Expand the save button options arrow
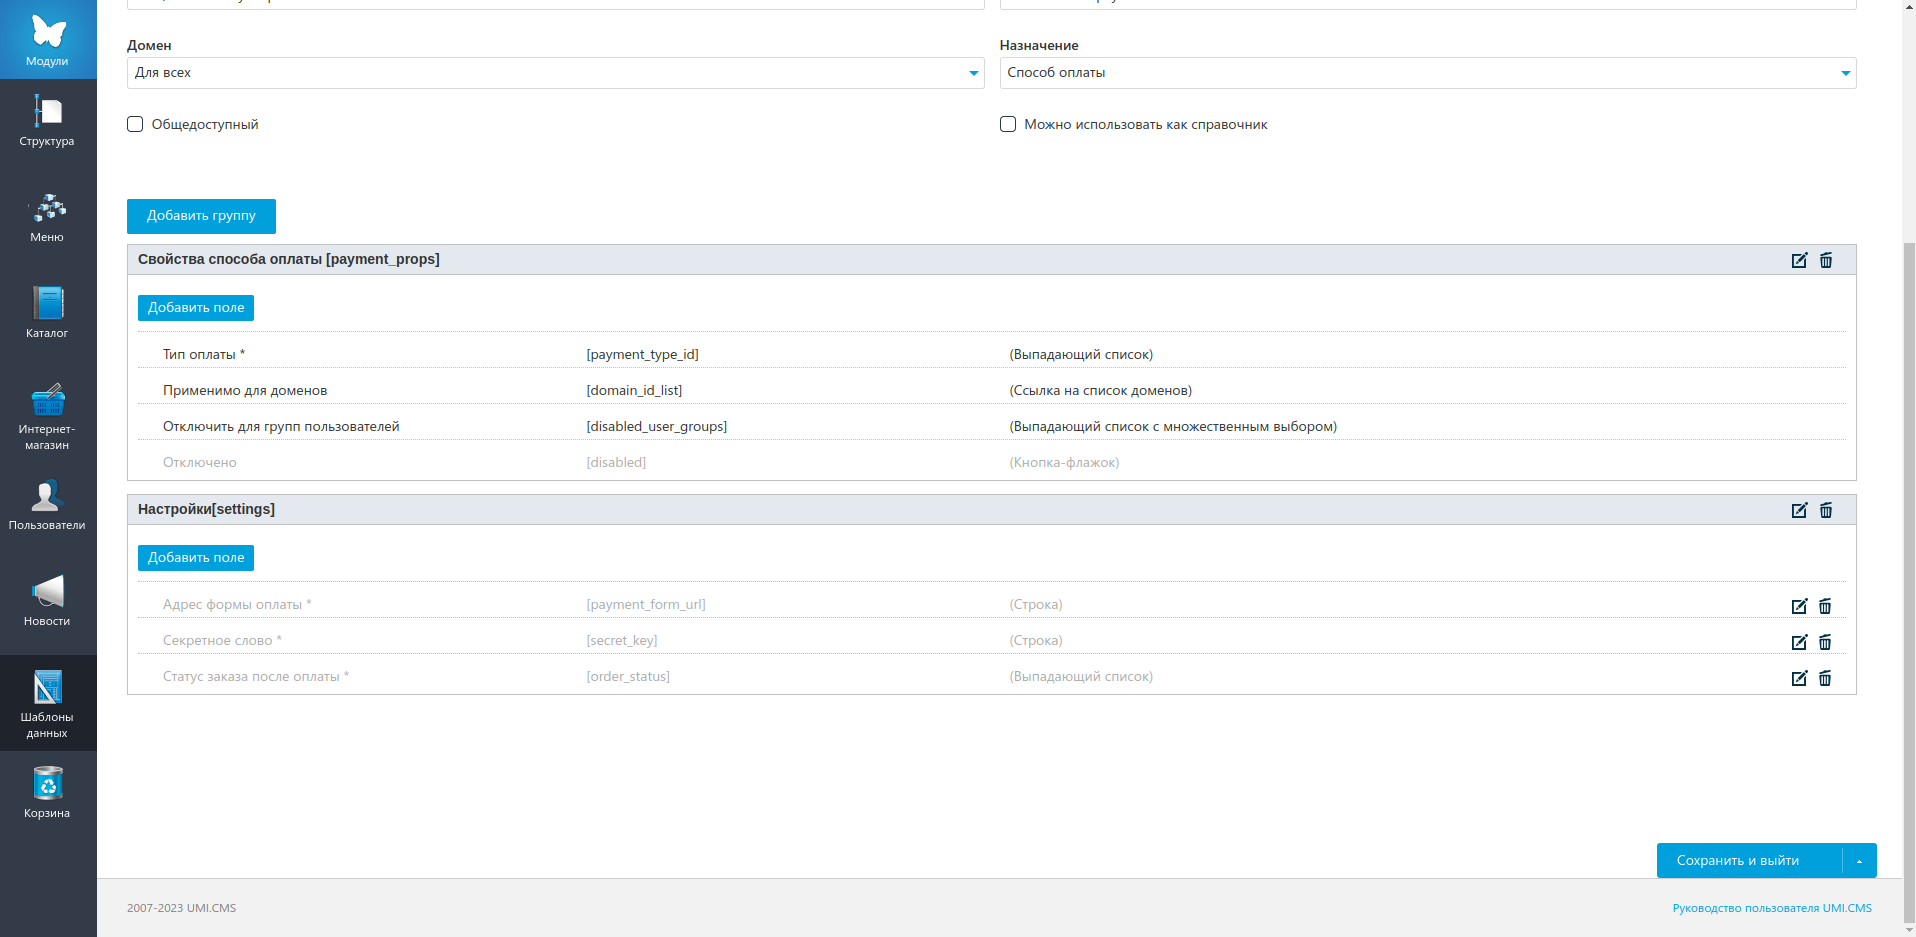This screenshot has width=1916, height=937. [x=1859, y=861]
